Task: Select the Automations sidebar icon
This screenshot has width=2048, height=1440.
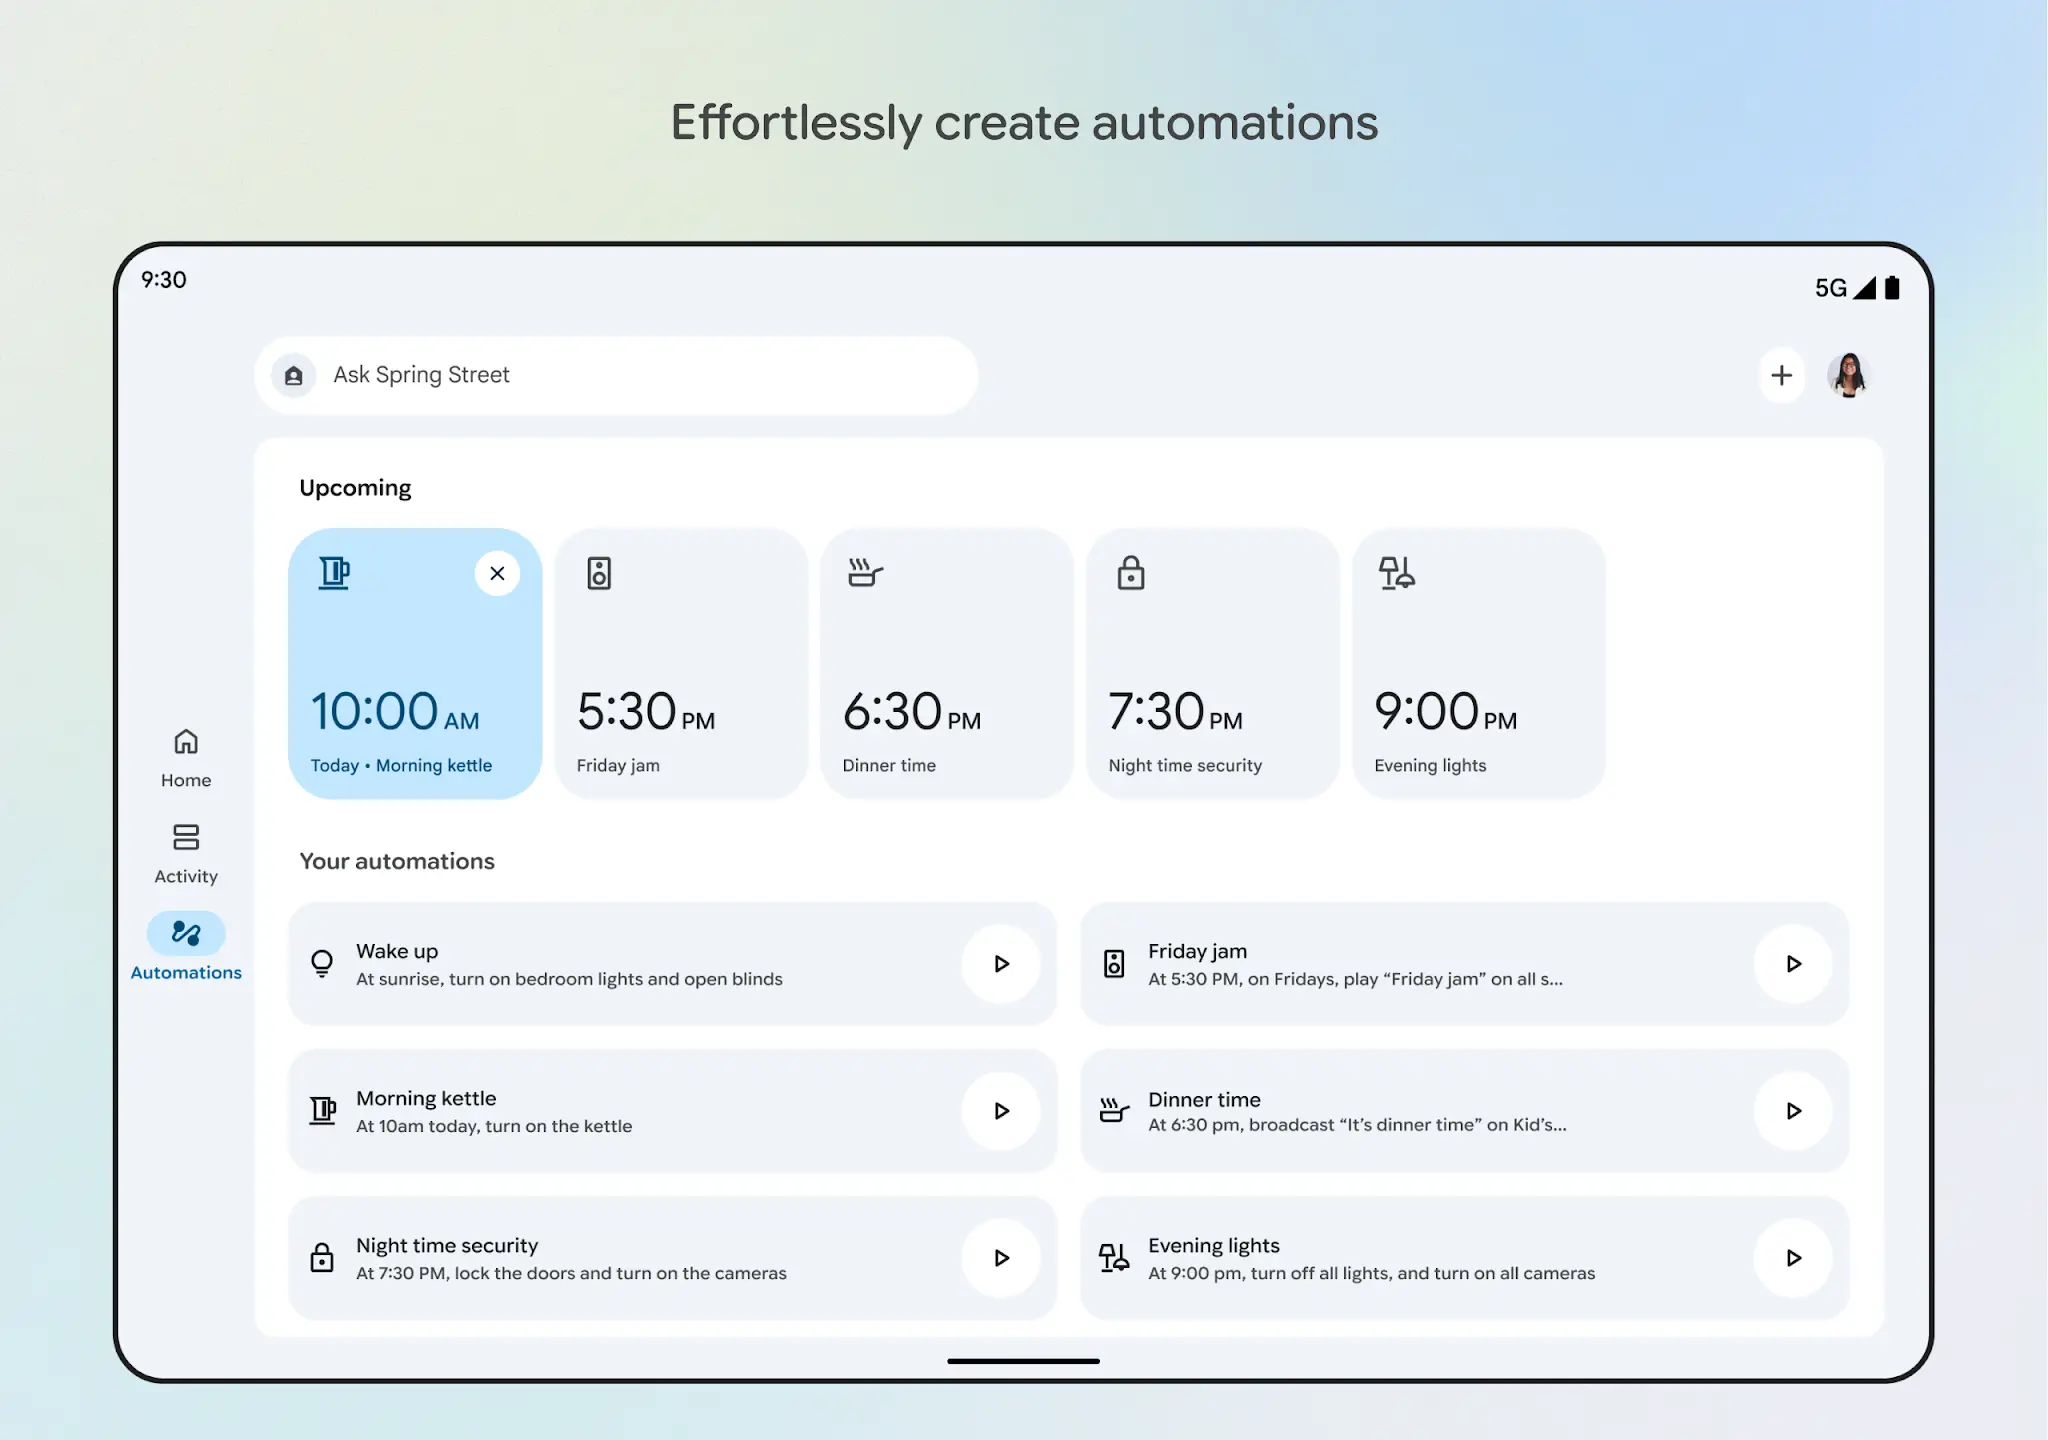Action: (x=186, y=934)
